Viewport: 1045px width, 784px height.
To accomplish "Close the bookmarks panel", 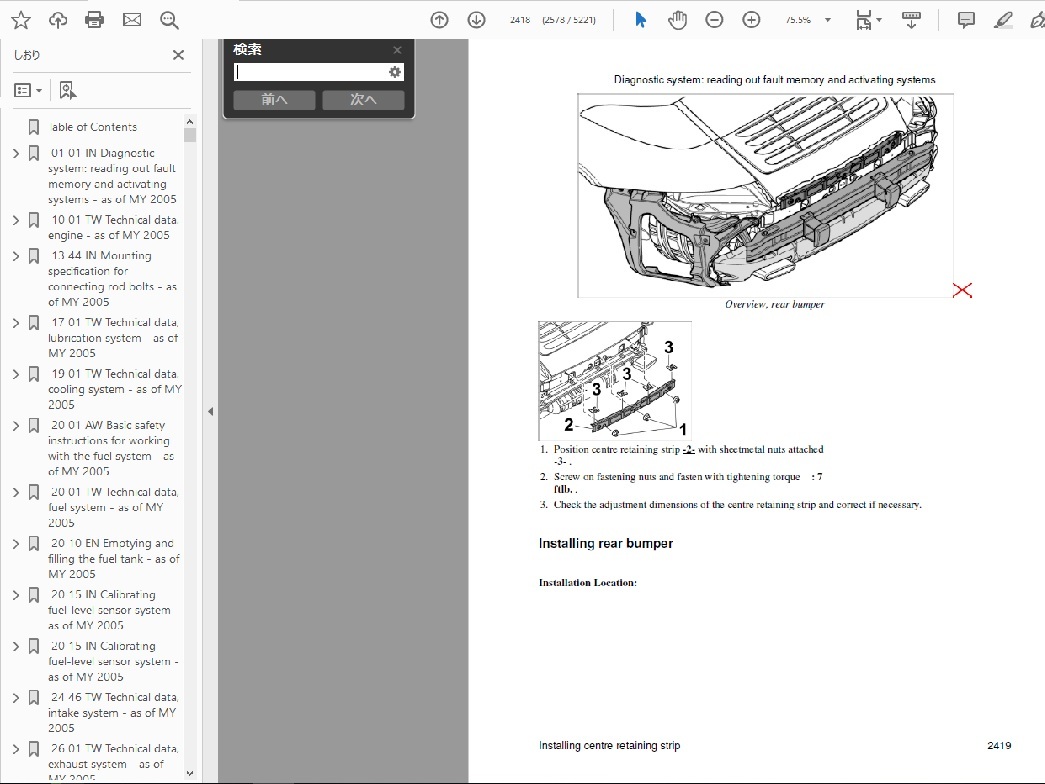I will point(178,55).
